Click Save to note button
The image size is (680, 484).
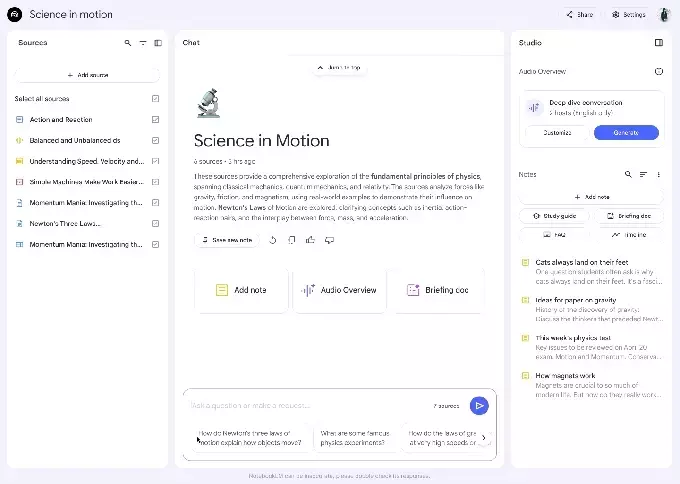[x=227, y=240]
